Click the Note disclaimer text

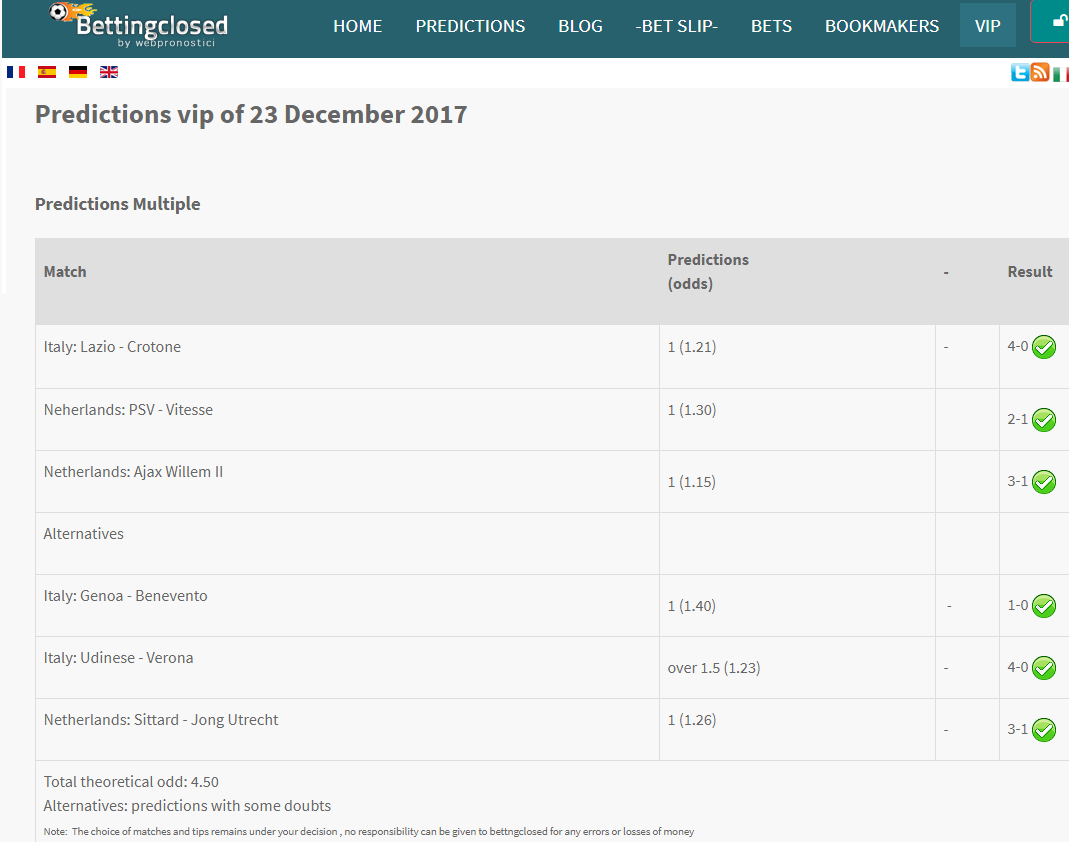[369, 831]
